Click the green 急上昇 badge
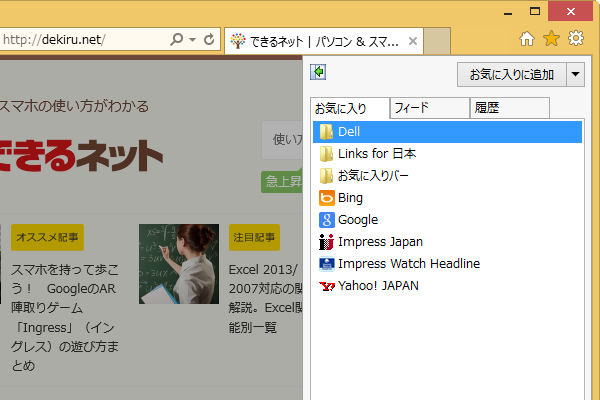The height and width of the screenshot is (400, 600). tap(282, 181)
